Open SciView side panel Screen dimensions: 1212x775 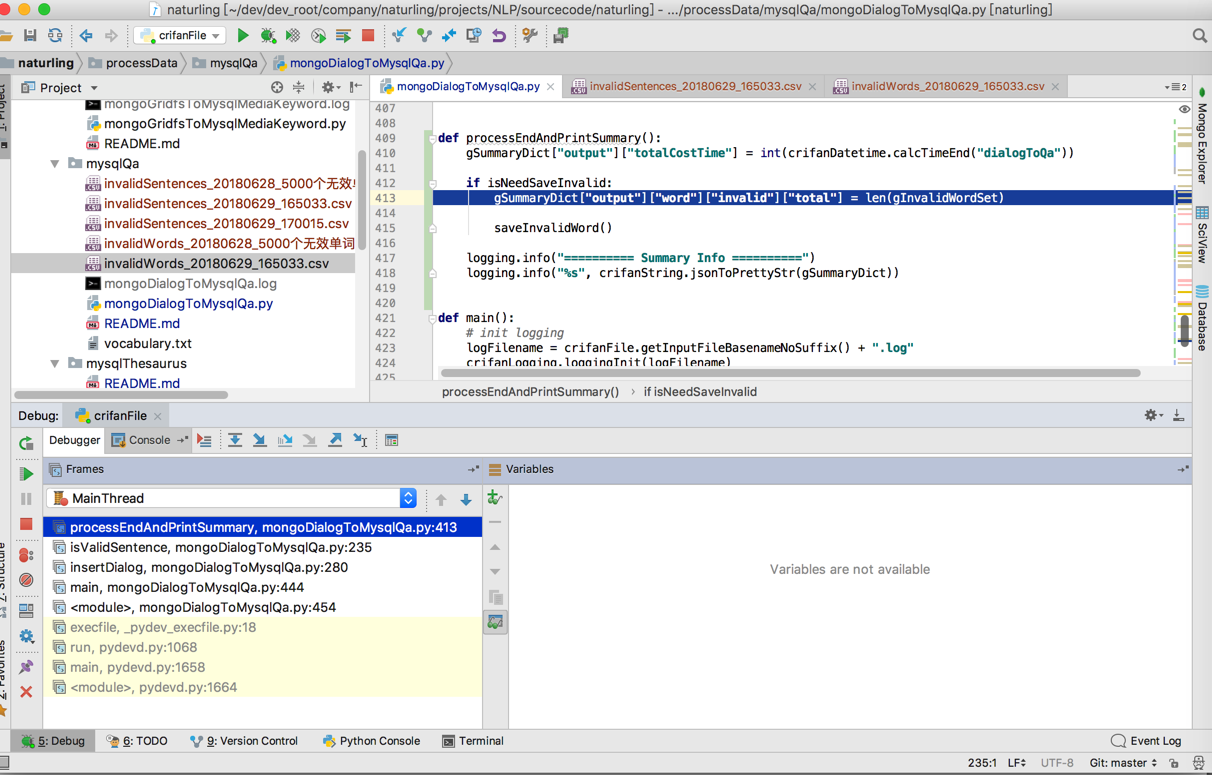pyautogui.click(x=1202, y=234)
